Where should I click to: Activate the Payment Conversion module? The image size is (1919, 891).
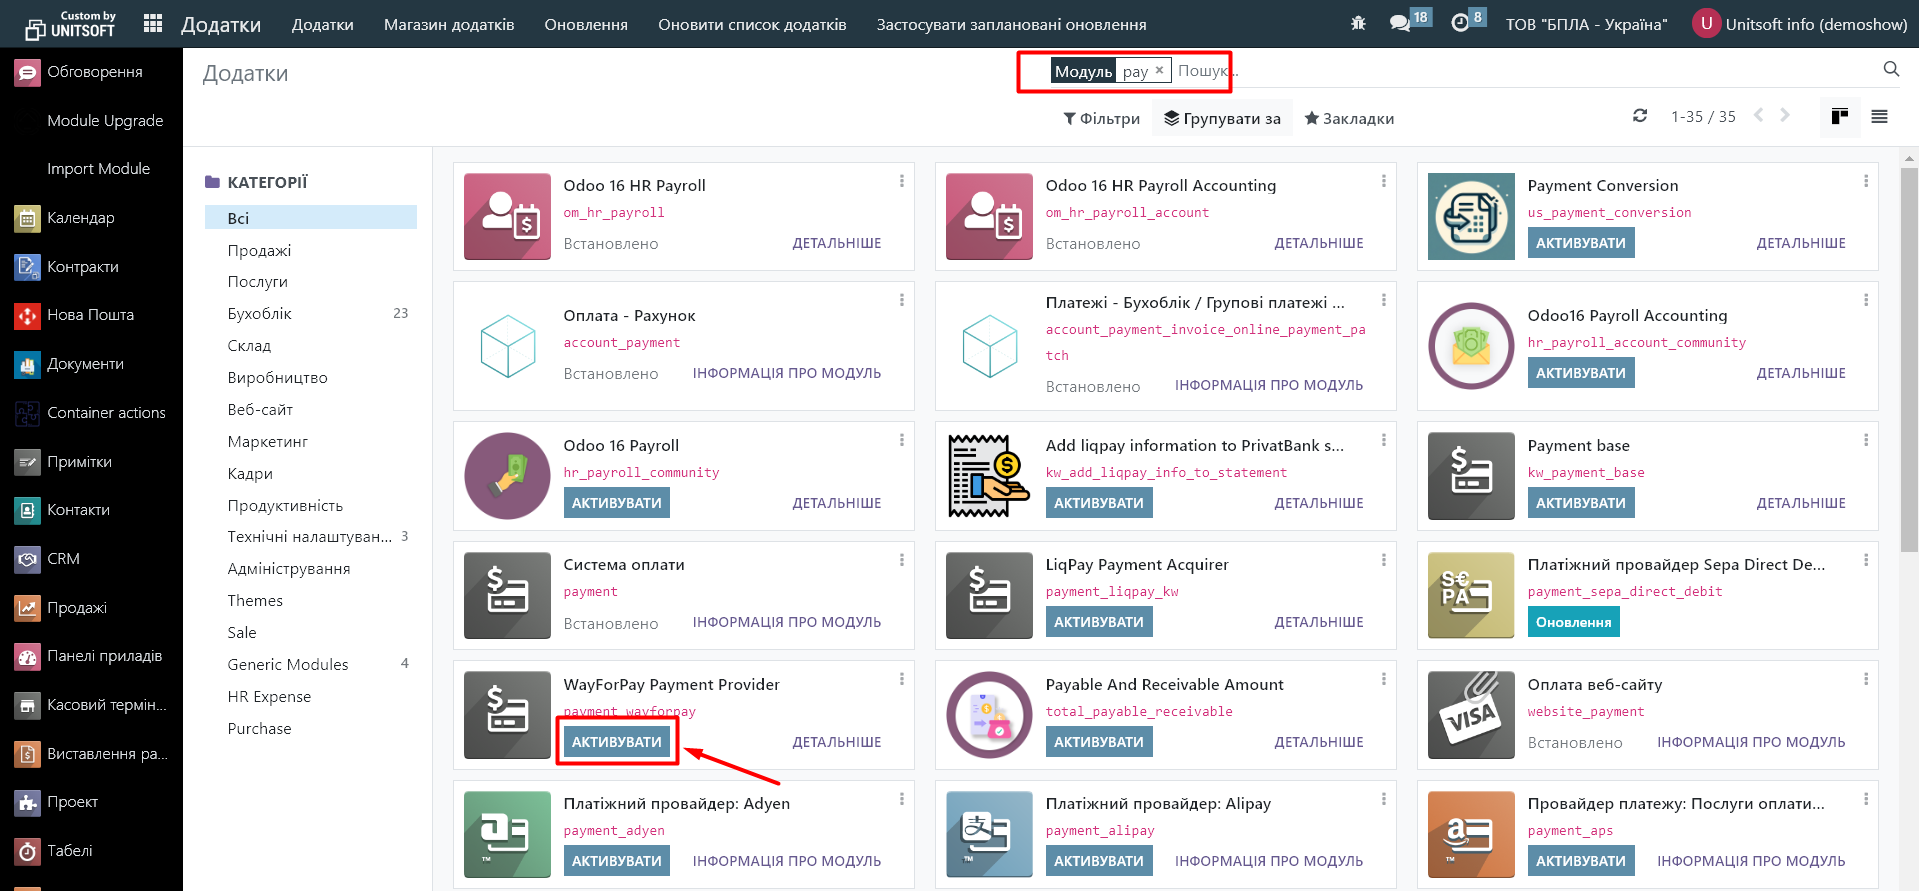pos(1581,243)
